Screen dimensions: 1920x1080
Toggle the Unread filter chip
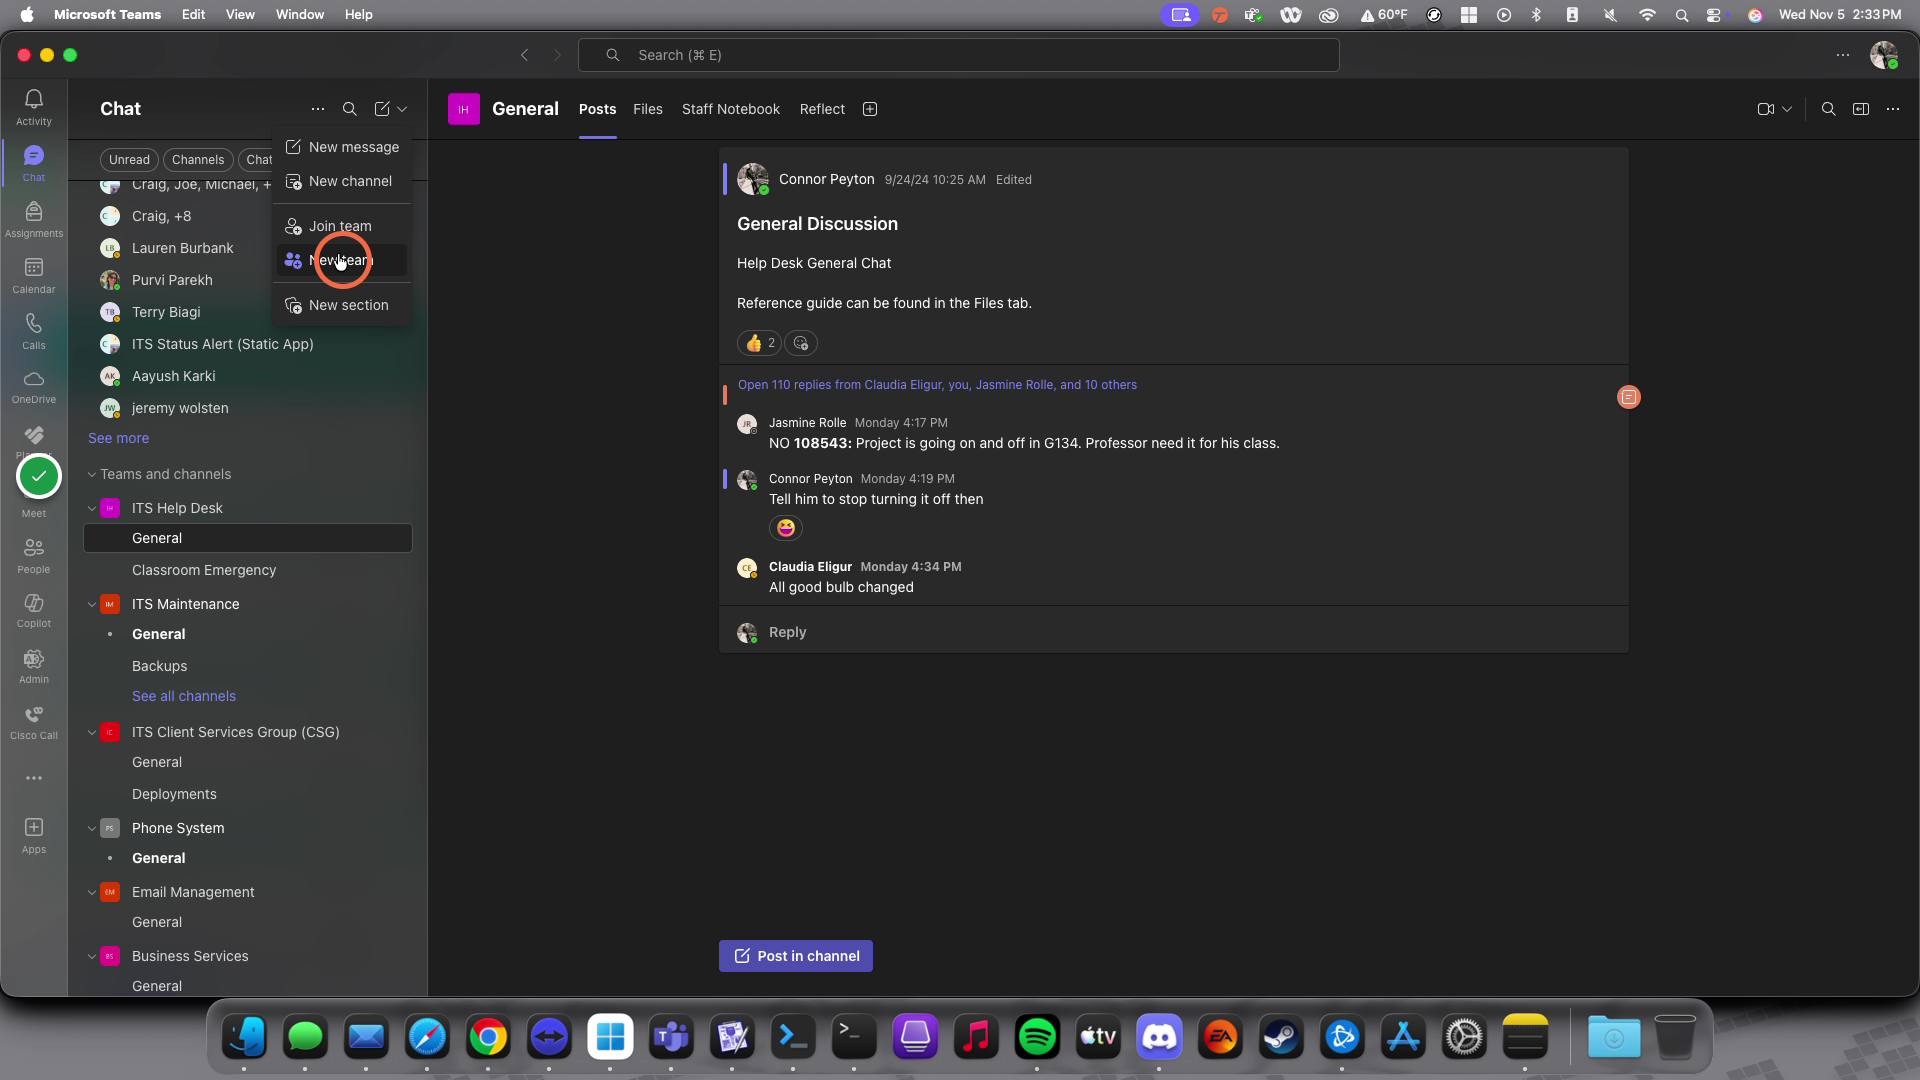(x=129, y=160)
